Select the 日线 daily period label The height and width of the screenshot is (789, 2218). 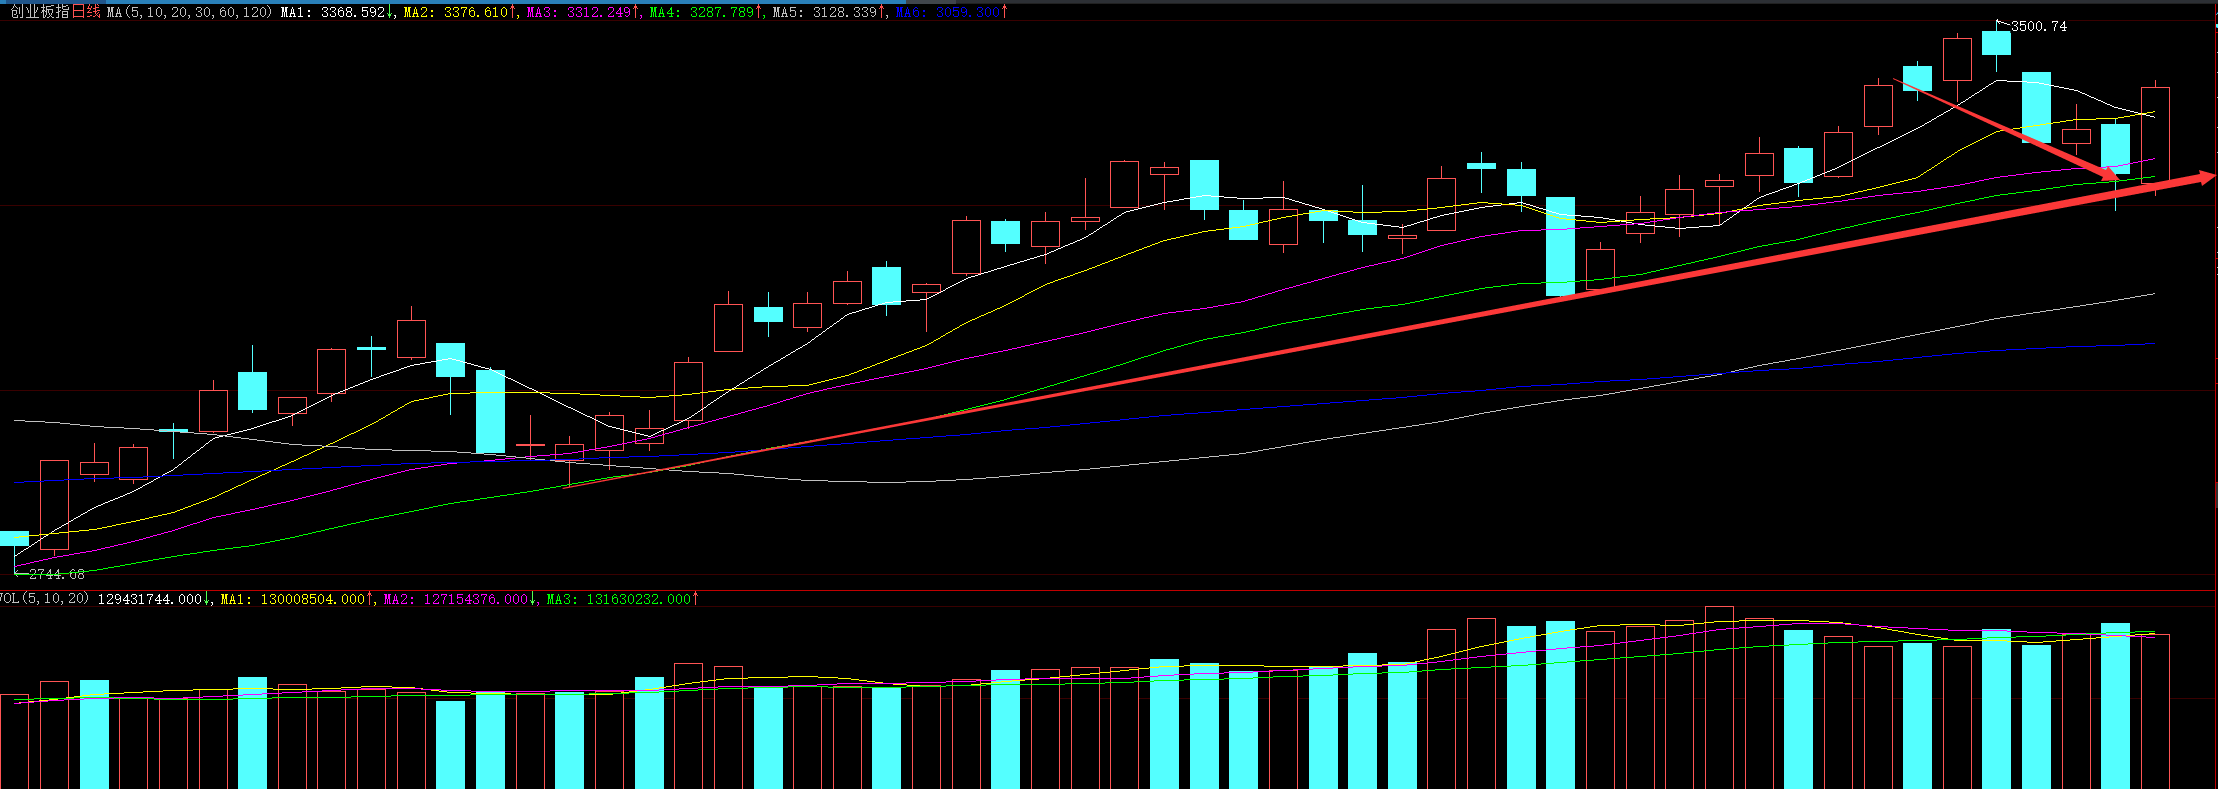[87, 12]
